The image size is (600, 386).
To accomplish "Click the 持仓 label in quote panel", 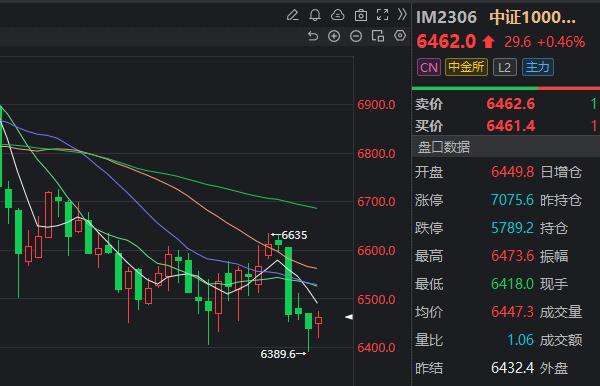I will pyautogui.click(x=554, y=228).
